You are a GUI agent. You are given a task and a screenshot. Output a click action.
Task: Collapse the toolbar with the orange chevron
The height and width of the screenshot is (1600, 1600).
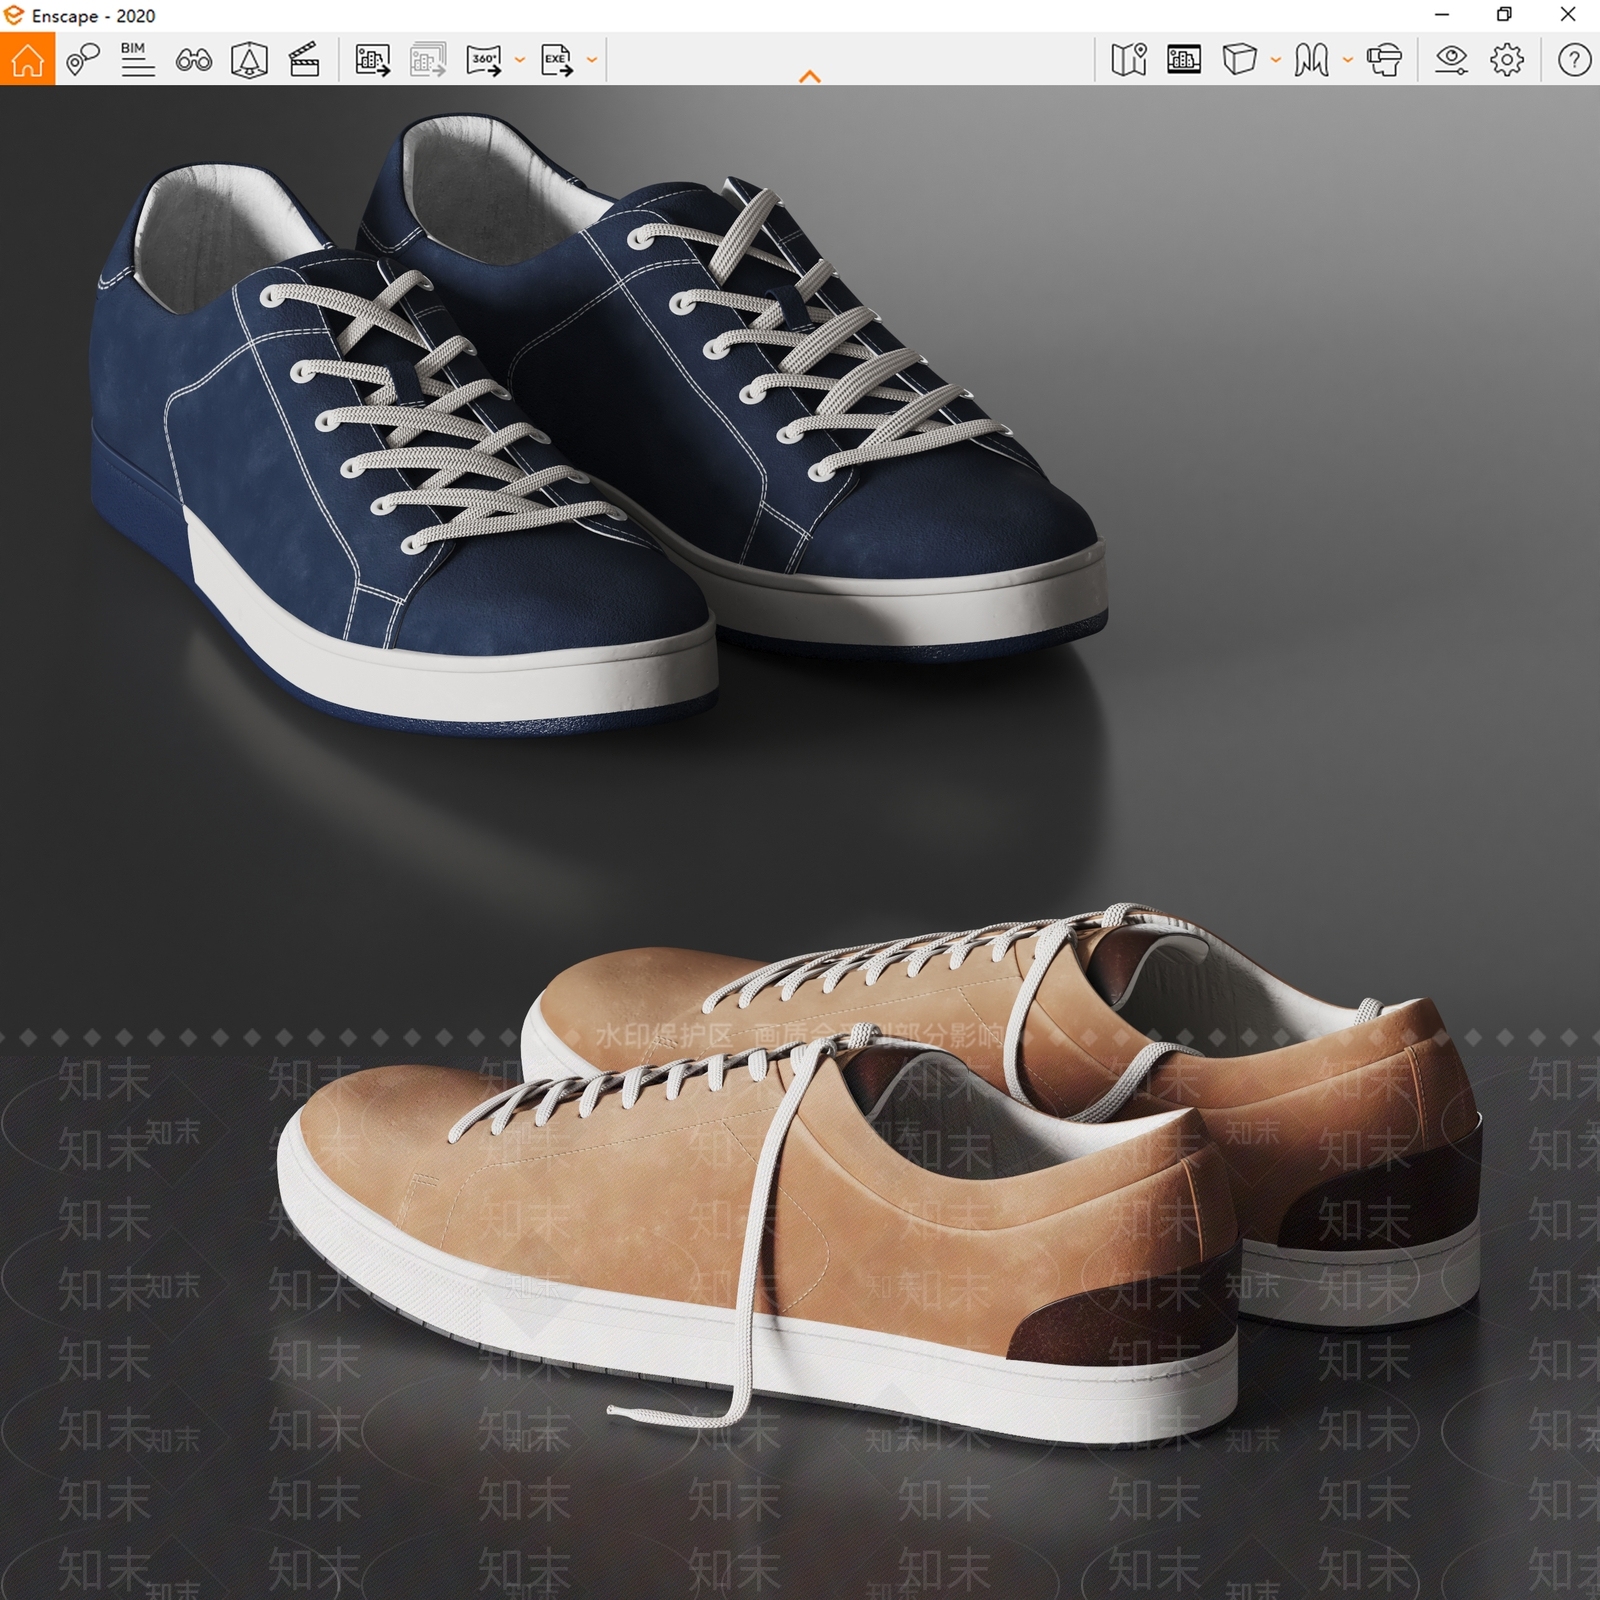pyautogui.click(x=810, y=76)
